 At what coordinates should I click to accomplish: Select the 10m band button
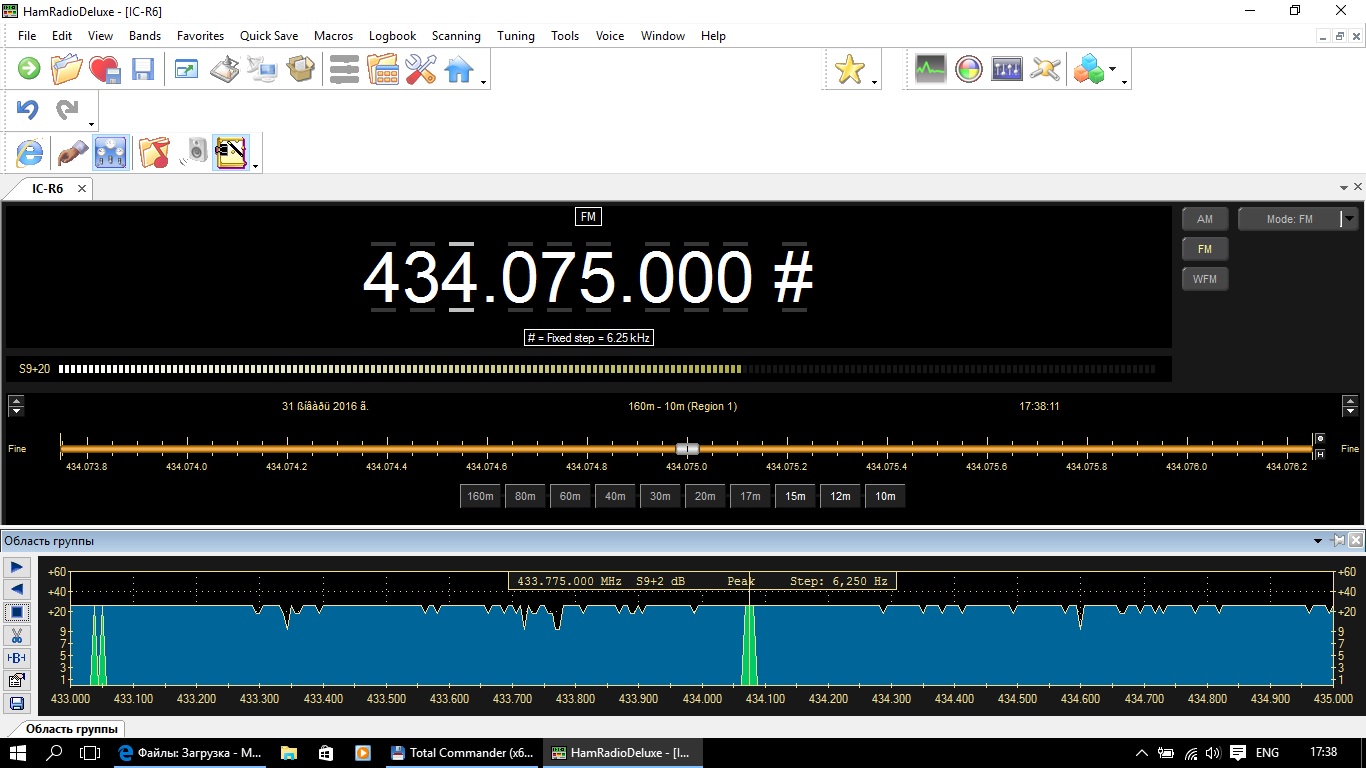point(885,496)
